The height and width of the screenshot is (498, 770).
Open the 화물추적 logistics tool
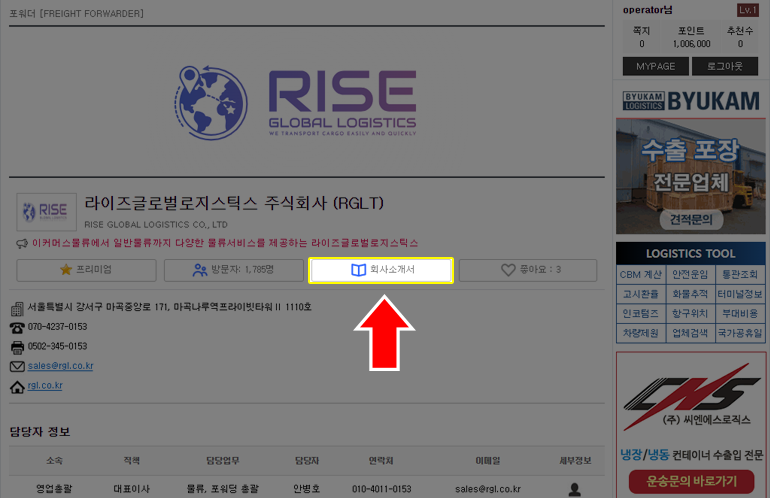pyautogui.click(x=690, y=294)
